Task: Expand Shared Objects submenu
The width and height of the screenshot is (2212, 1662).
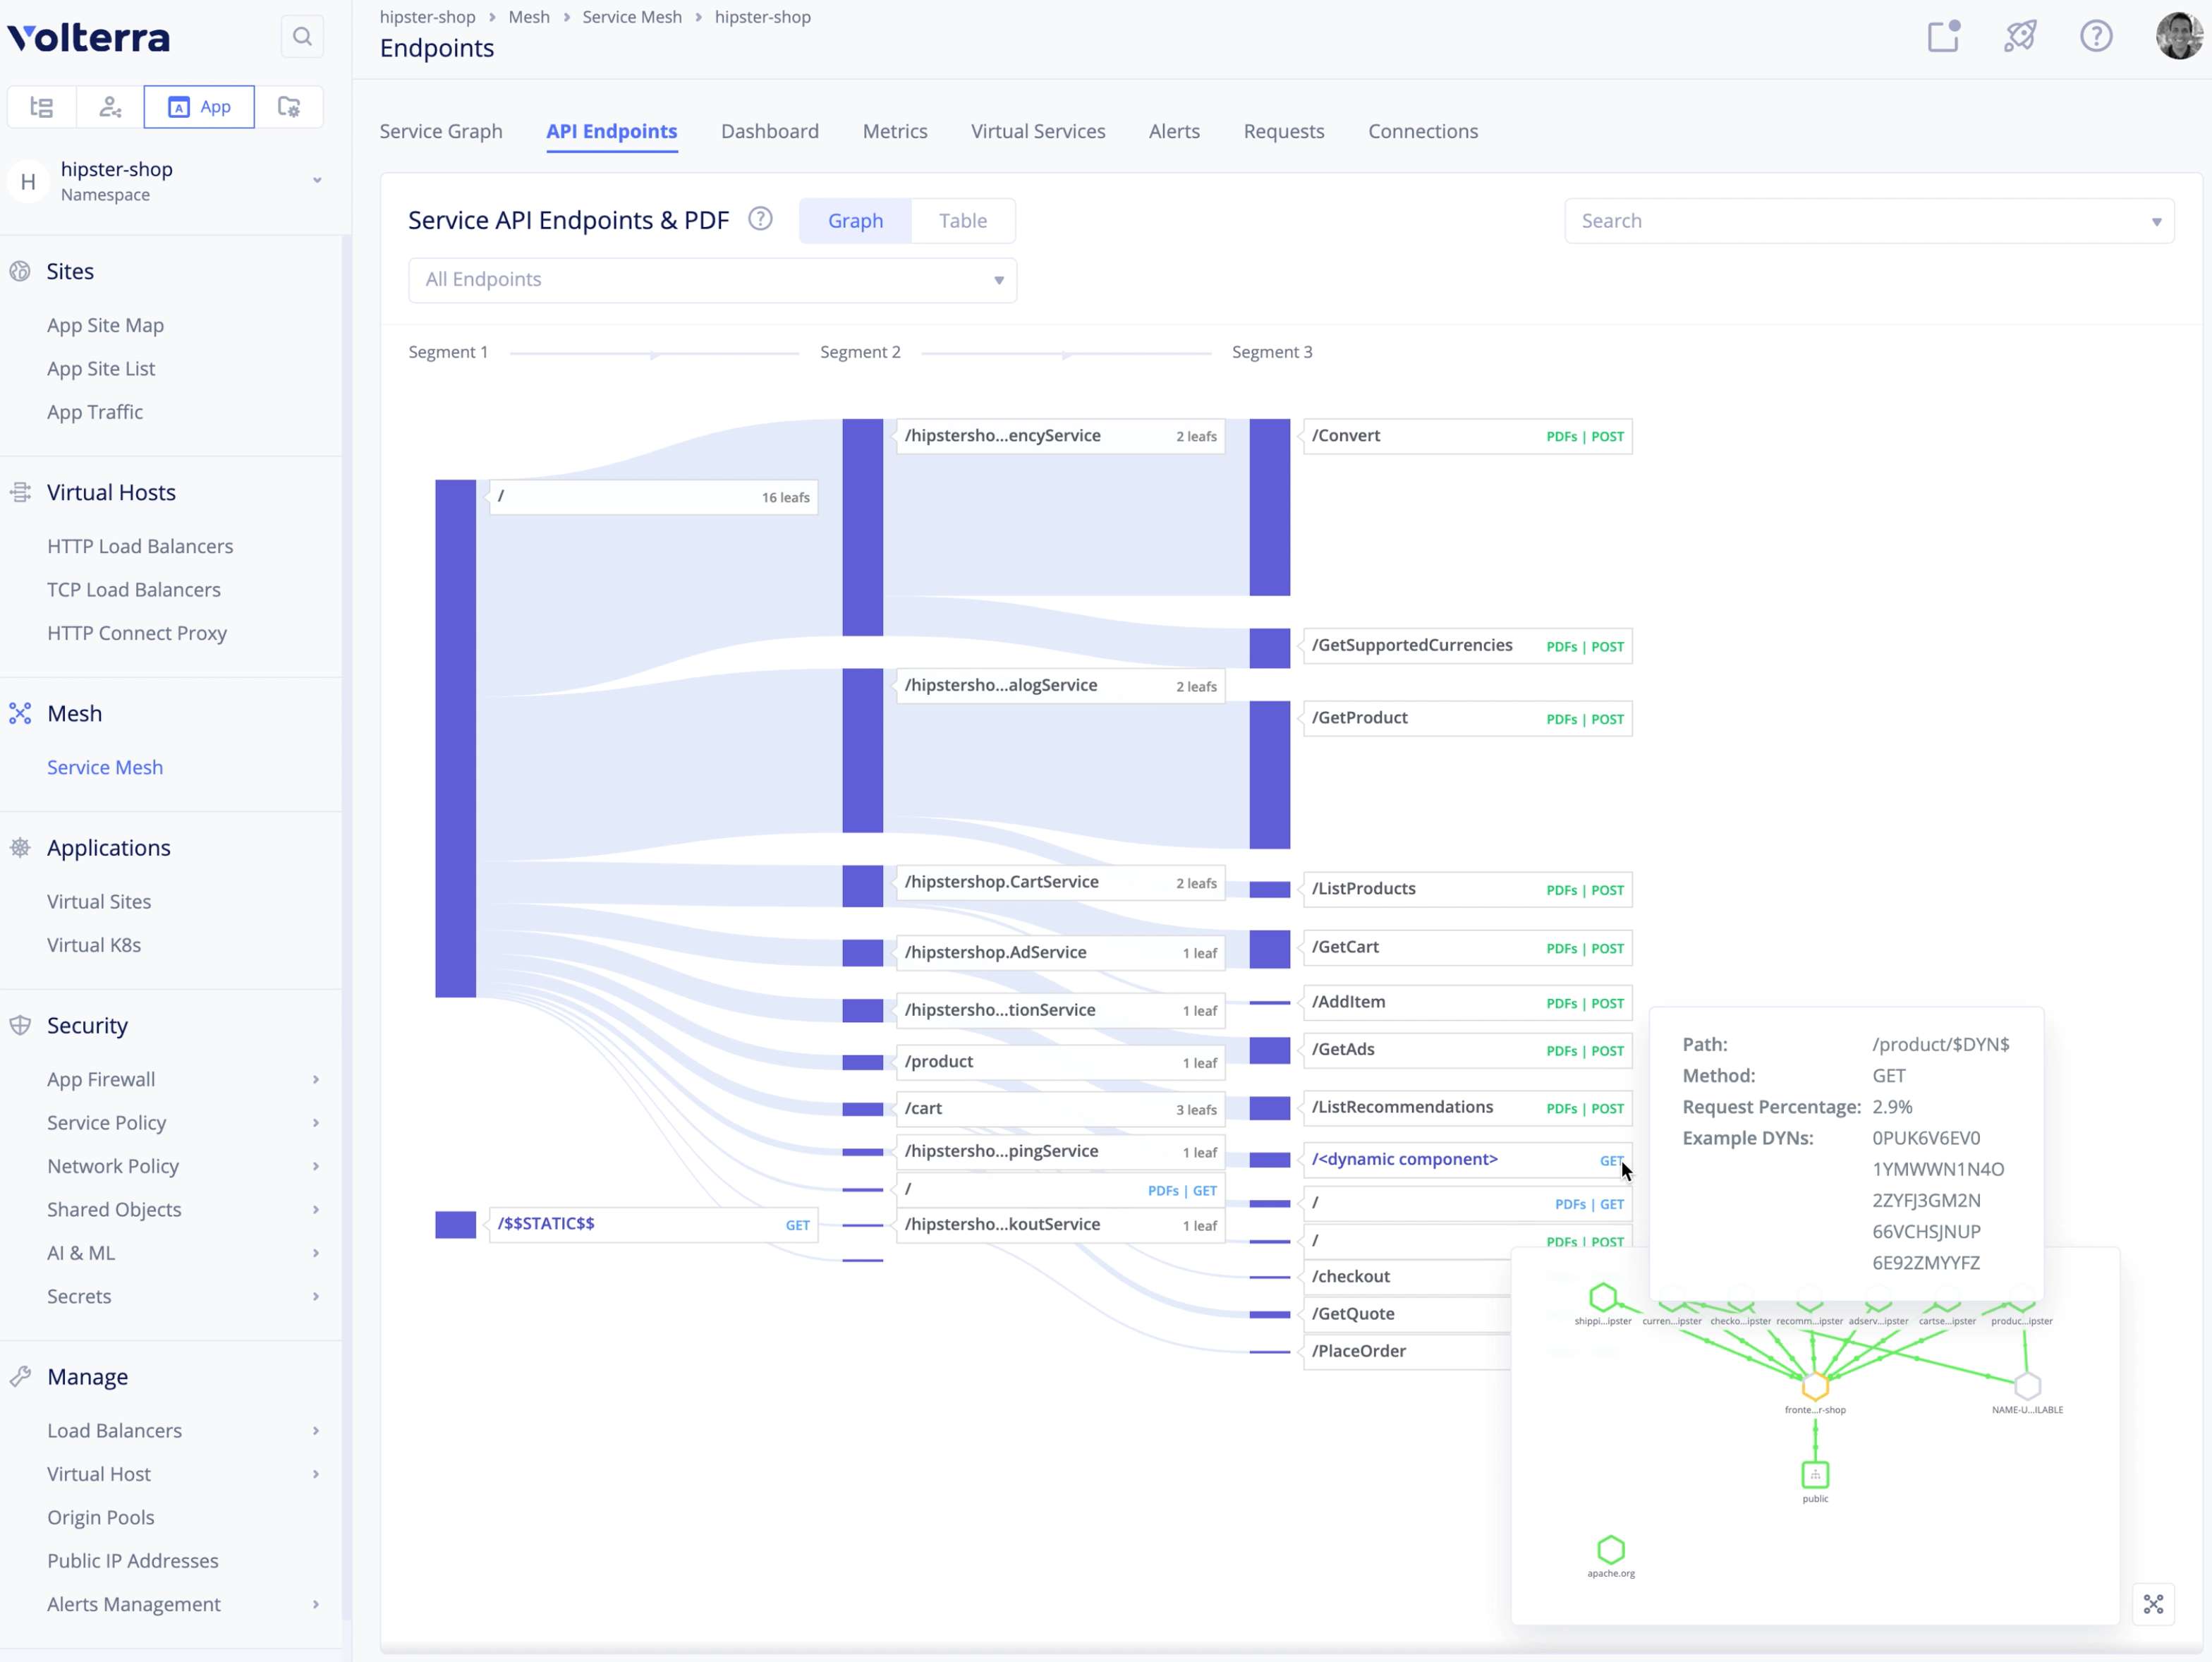Action: [x=315, y=1210]
